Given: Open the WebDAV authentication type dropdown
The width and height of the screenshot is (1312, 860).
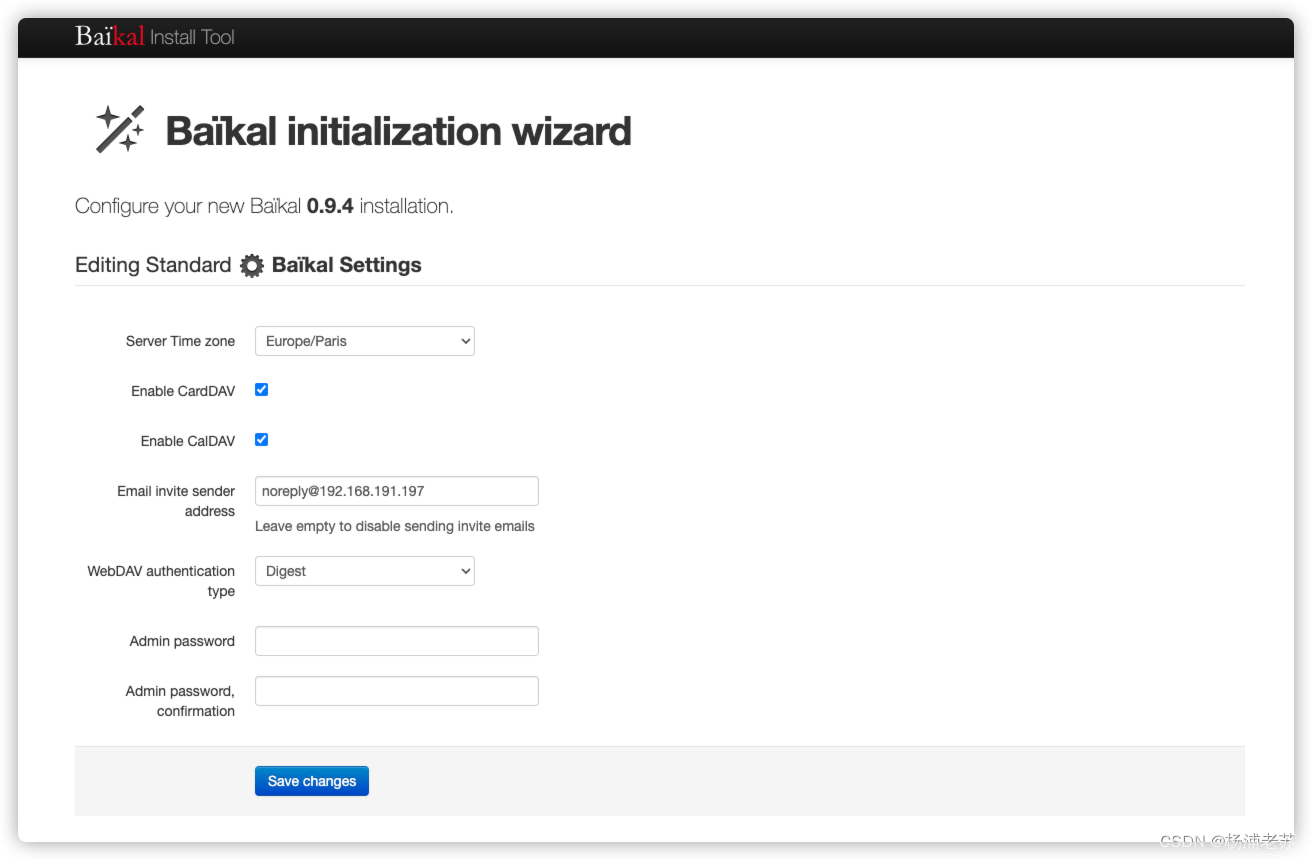Looking at the screenshot, I should click(x=365, y=571).
